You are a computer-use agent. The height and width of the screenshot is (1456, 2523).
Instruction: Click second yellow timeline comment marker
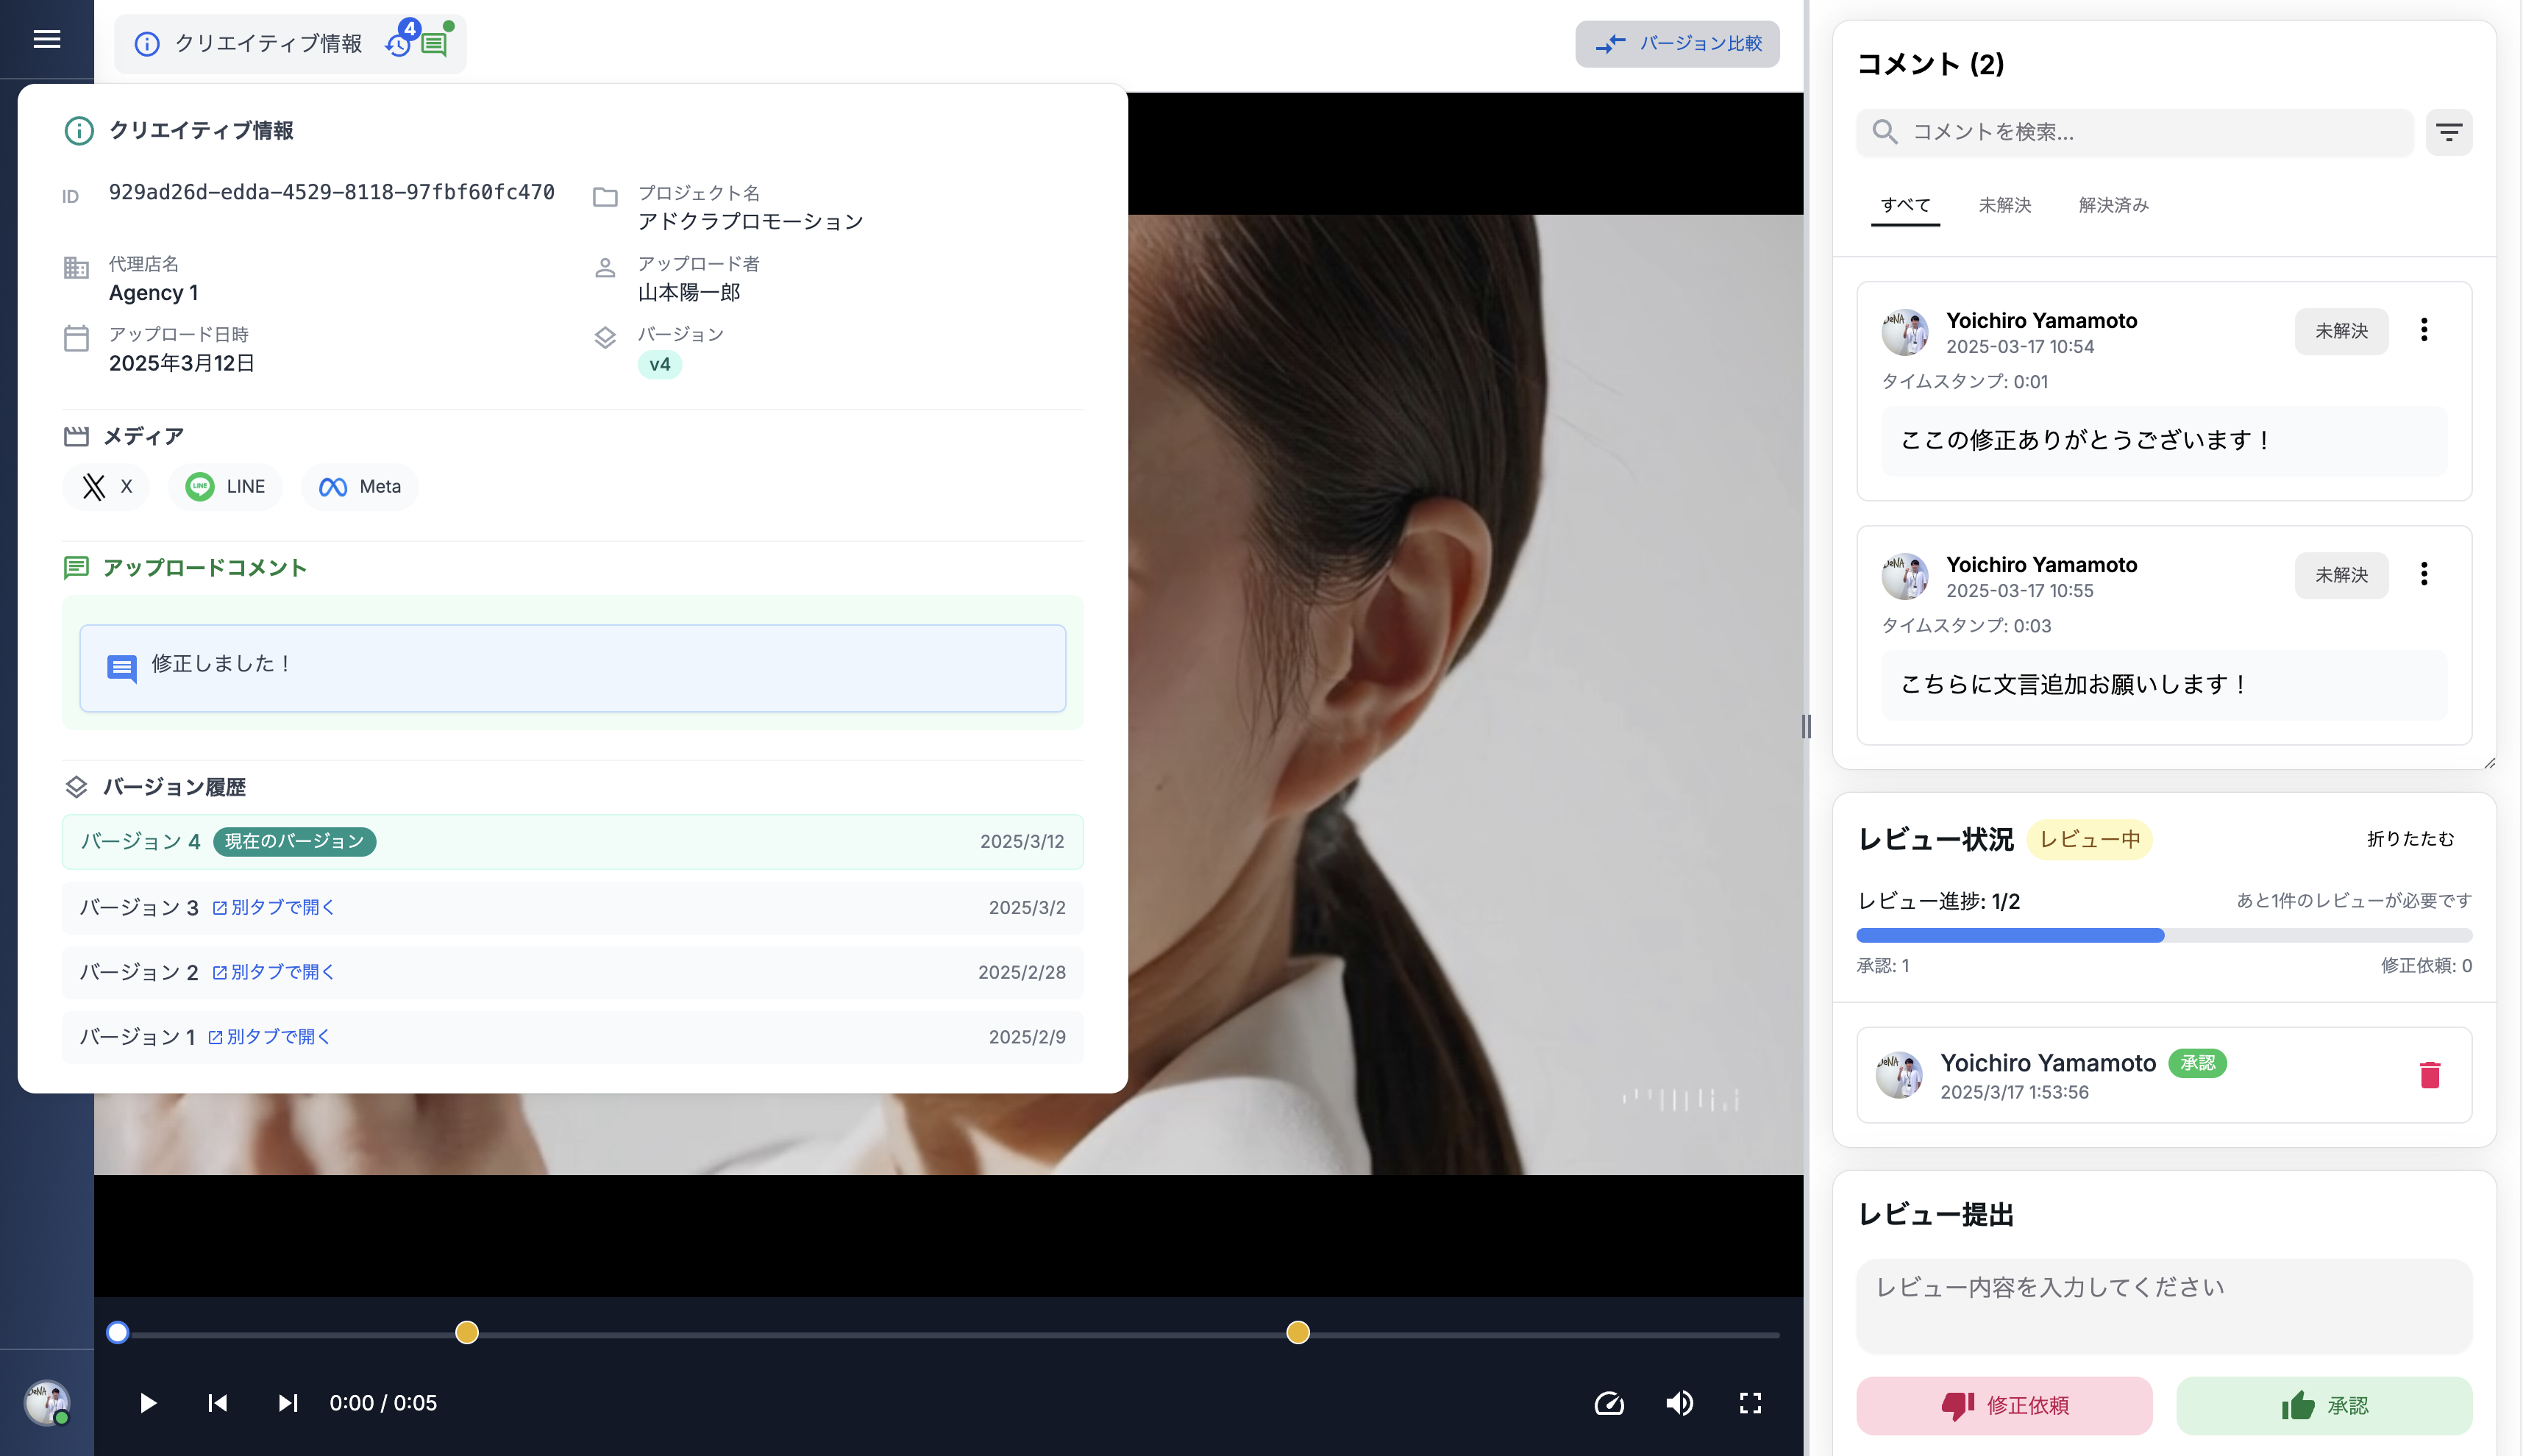point(1297,1333)
